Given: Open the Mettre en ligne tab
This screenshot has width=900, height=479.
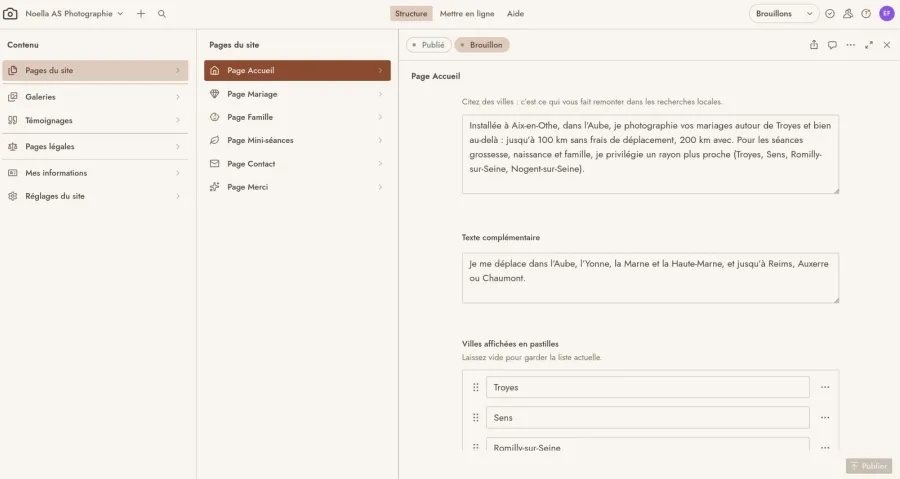Looking at the screenshot, I should (x=467, y=14).
